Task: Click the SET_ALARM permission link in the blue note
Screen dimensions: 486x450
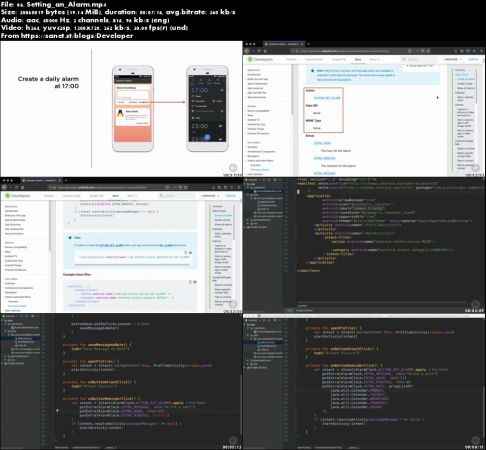Action: 166,245
